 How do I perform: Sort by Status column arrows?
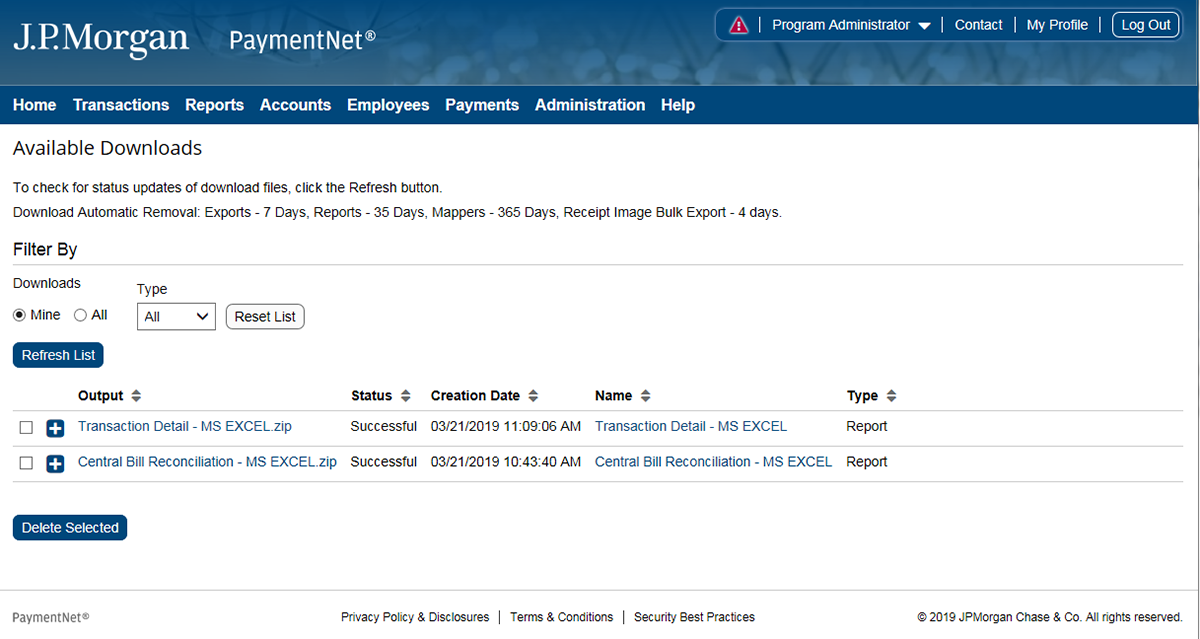click(x=405, y=396)
